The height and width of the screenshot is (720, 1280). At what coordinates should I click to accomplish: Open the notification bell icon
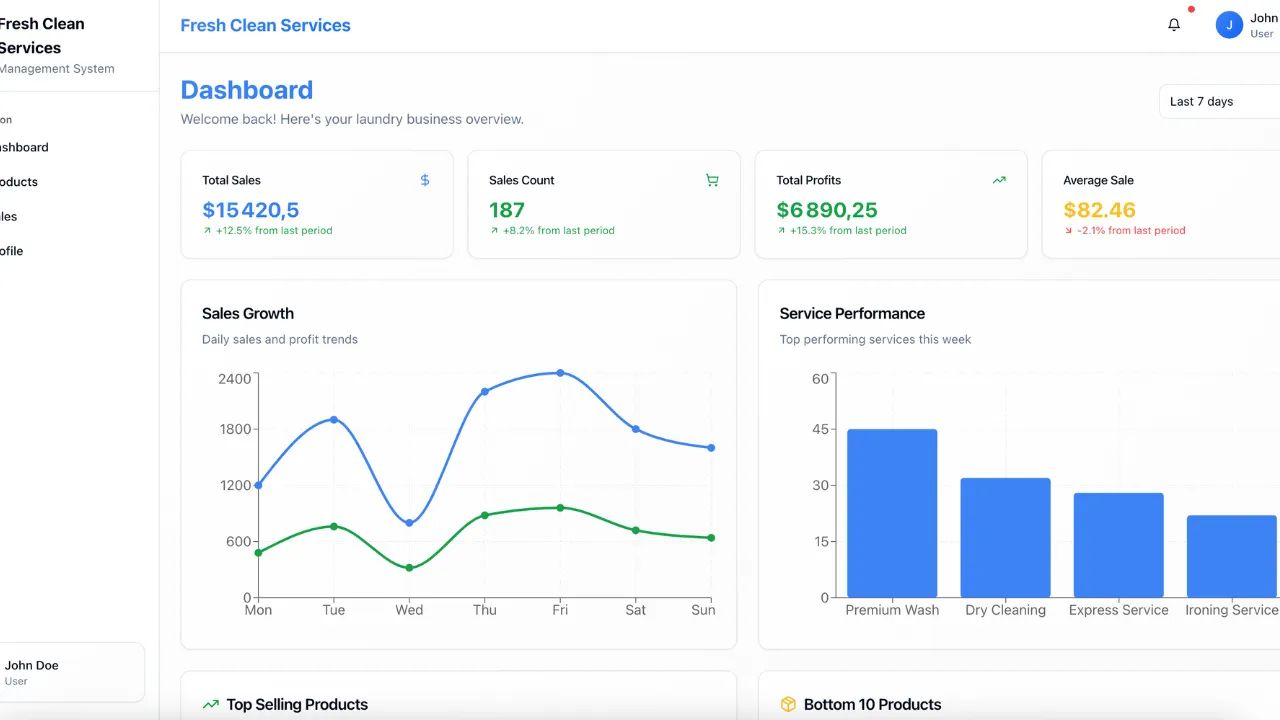tap(1174, 24)
